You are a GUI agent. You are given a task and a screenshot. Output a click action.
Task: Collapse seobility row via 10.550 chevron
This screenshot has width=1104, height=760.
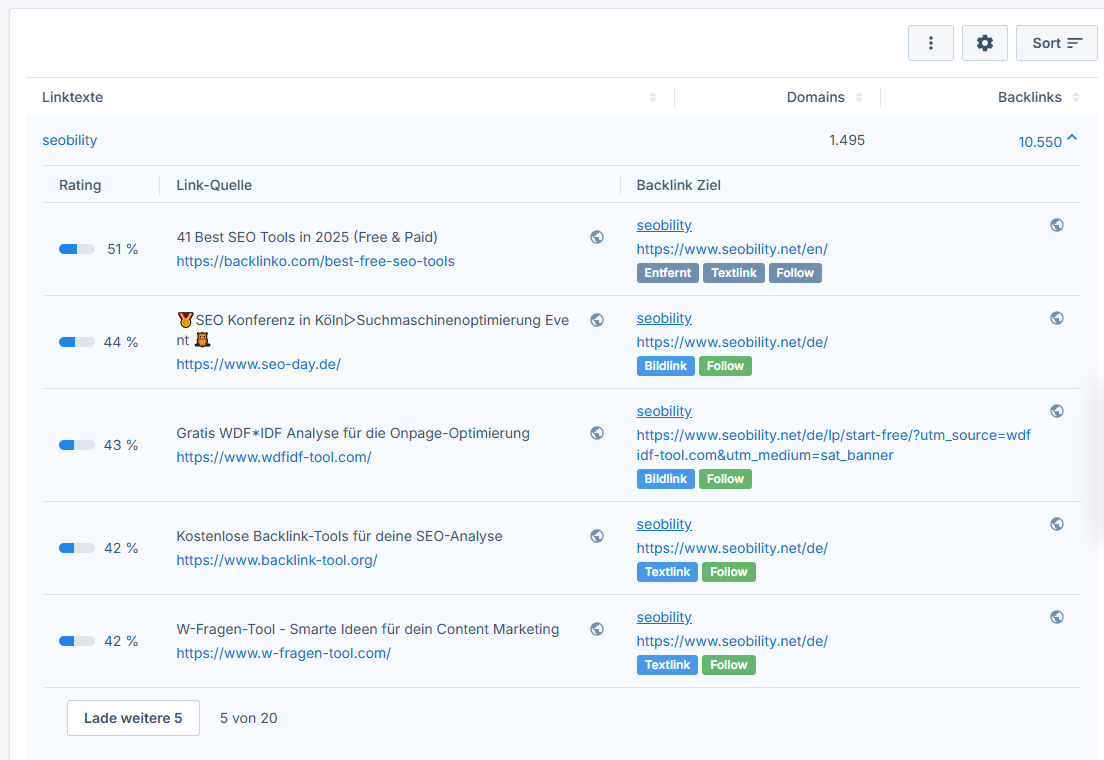tap(1072, 139)
